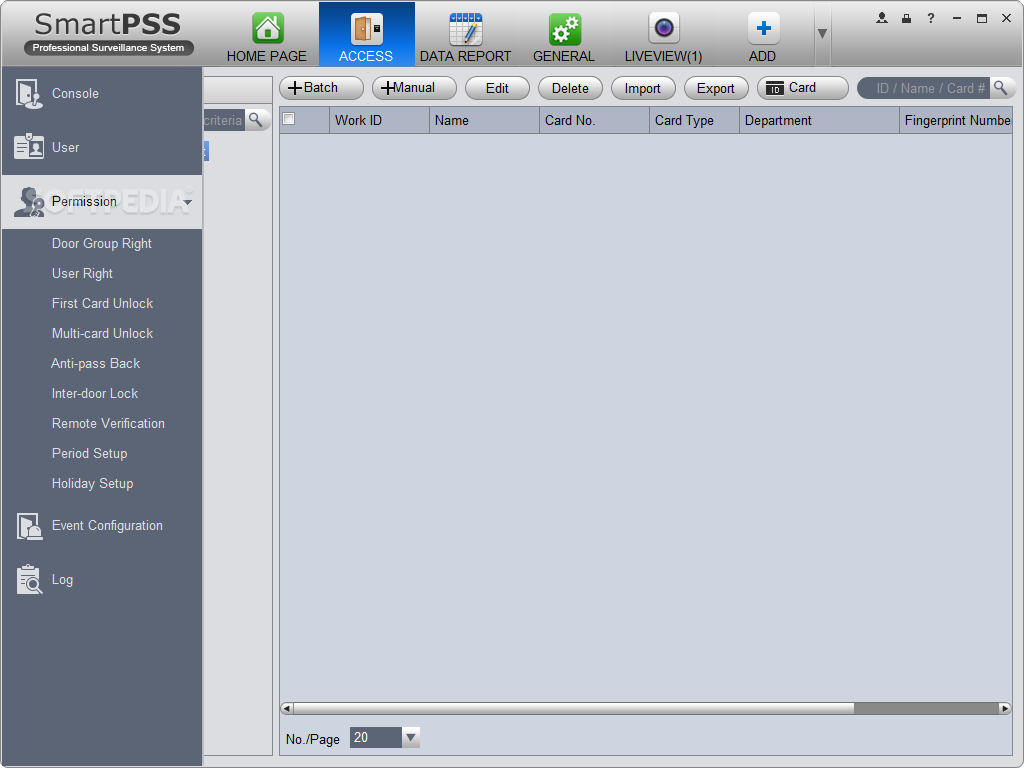Open Period Setup
Image resolution: width=1024 pixels, height=768 pixels.
click(x=89, y=454)
